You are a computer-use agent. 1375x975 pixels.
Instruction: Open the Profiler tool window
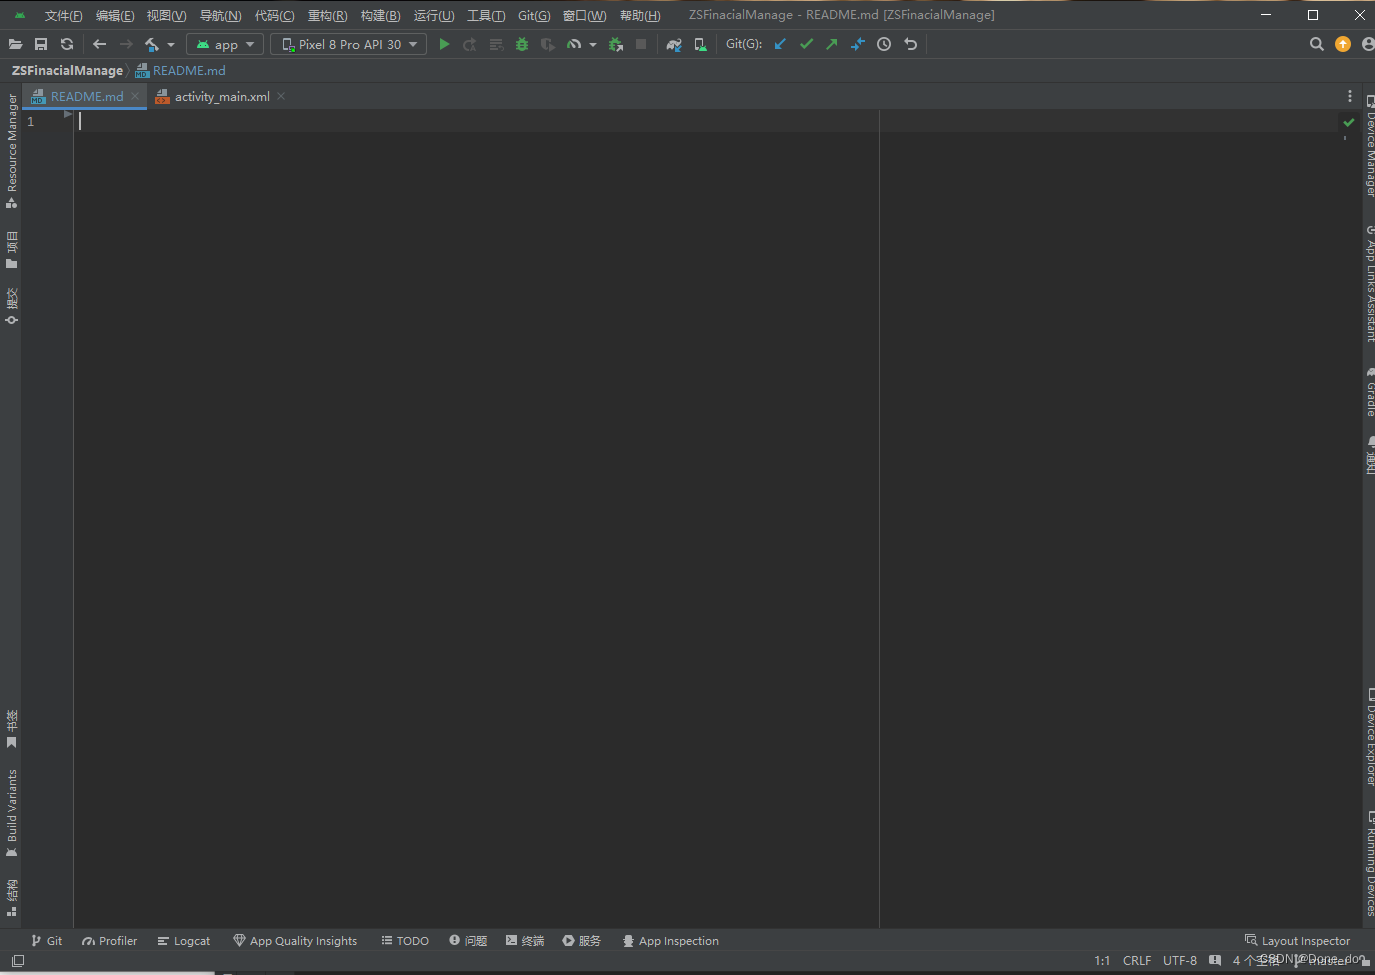(x=109, y=941)
